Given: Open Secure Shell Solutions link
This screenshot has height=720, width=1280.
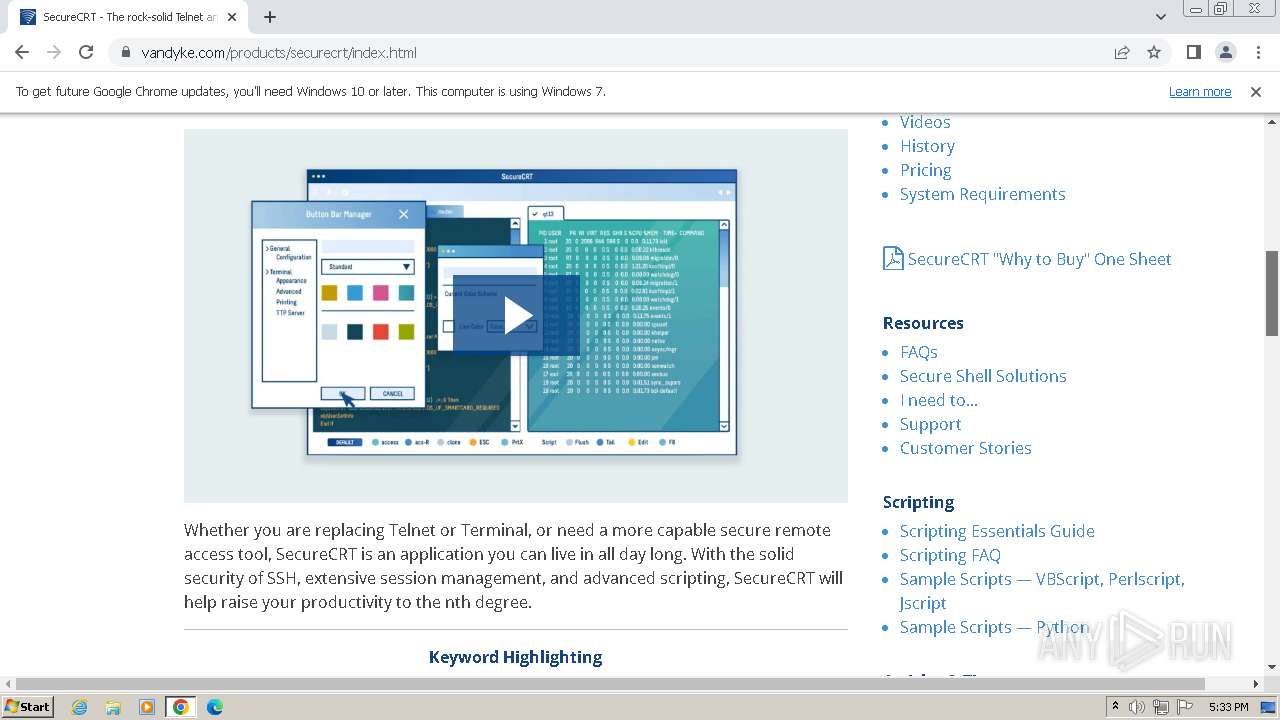Looking at the screenshot, I should [983, 376].
